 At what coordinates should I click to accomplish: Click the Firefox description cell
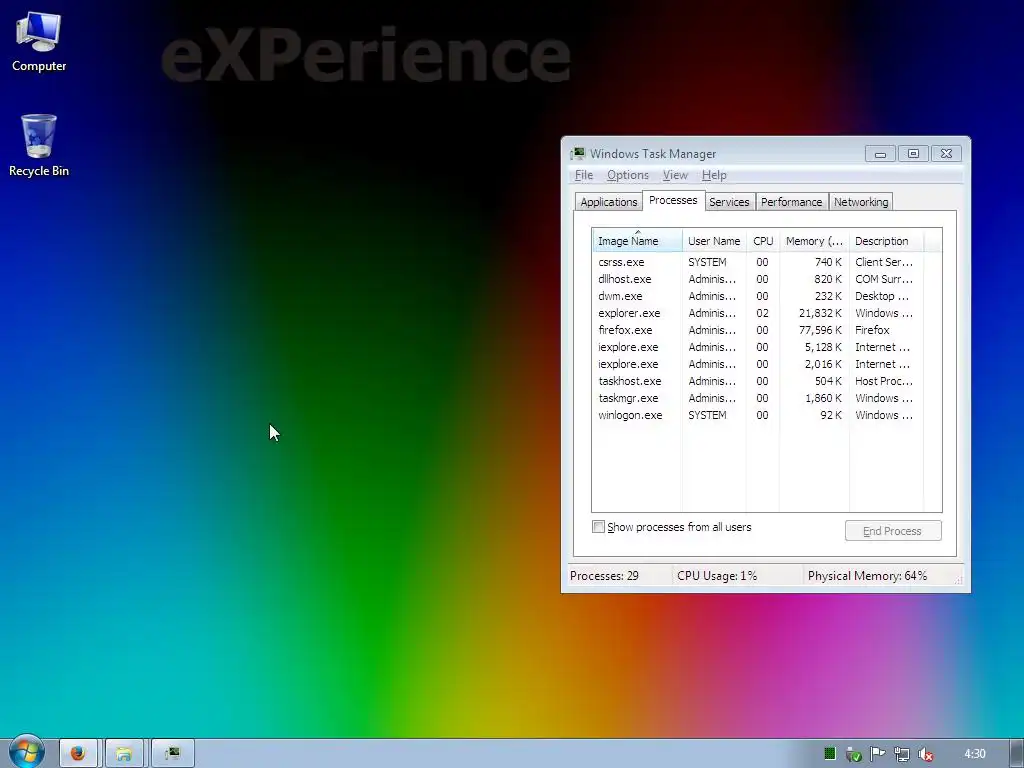pos(872,330)
